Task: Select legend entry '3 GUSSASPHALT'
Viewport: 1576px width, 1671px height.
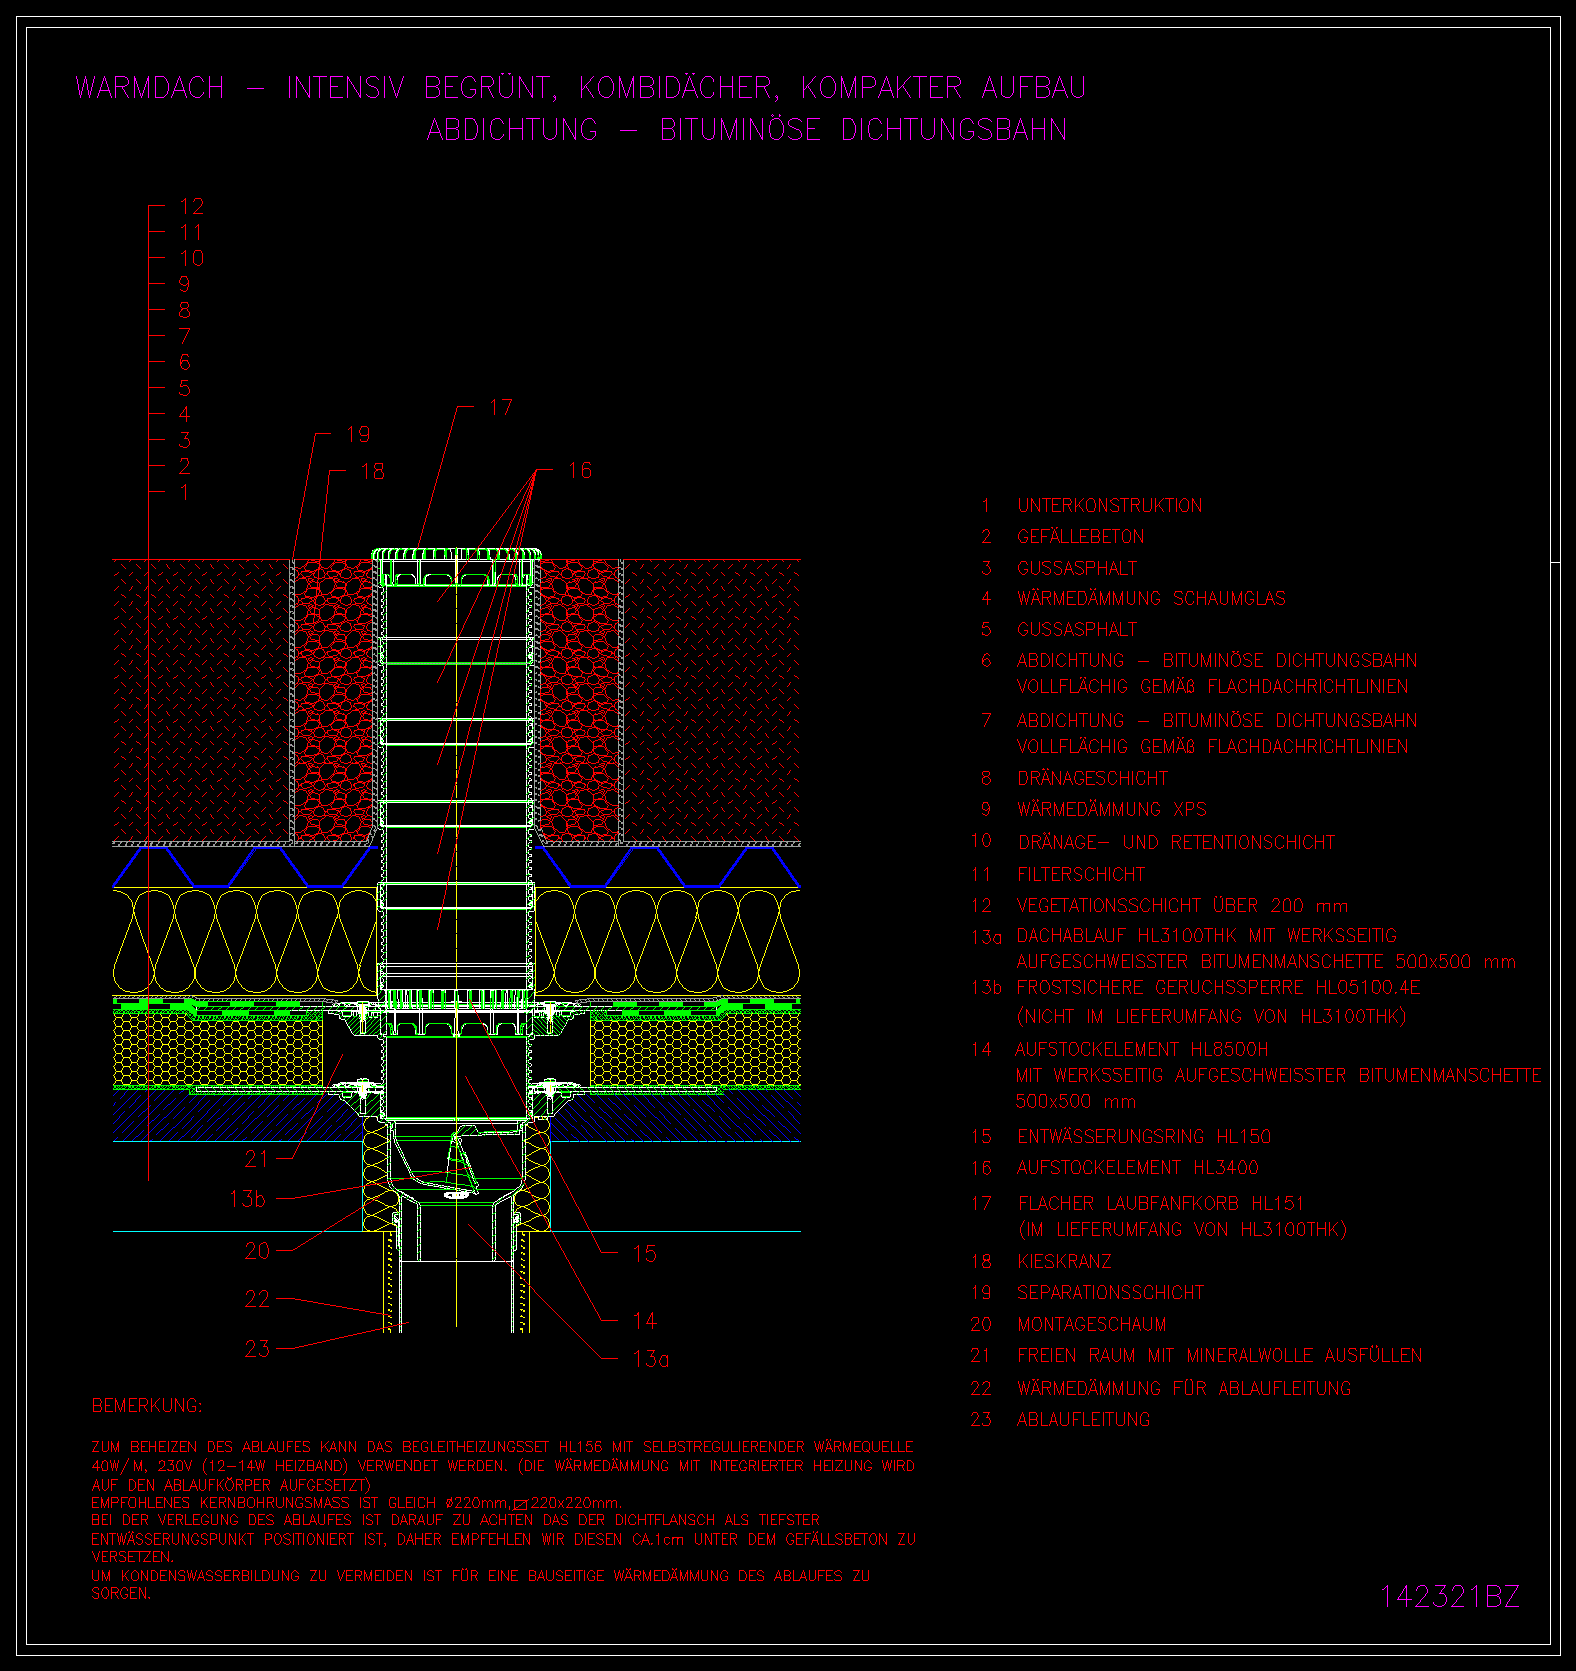Action: [x=1059, y=568]
